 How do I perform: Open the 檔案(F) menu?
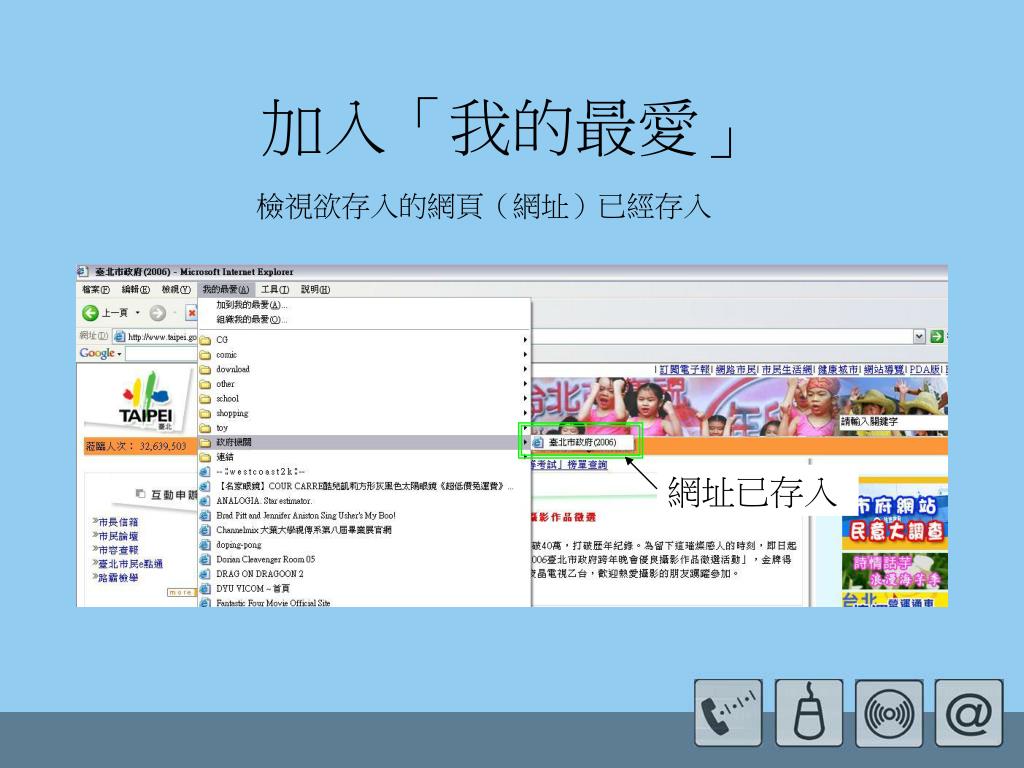[x=96, y=289]
